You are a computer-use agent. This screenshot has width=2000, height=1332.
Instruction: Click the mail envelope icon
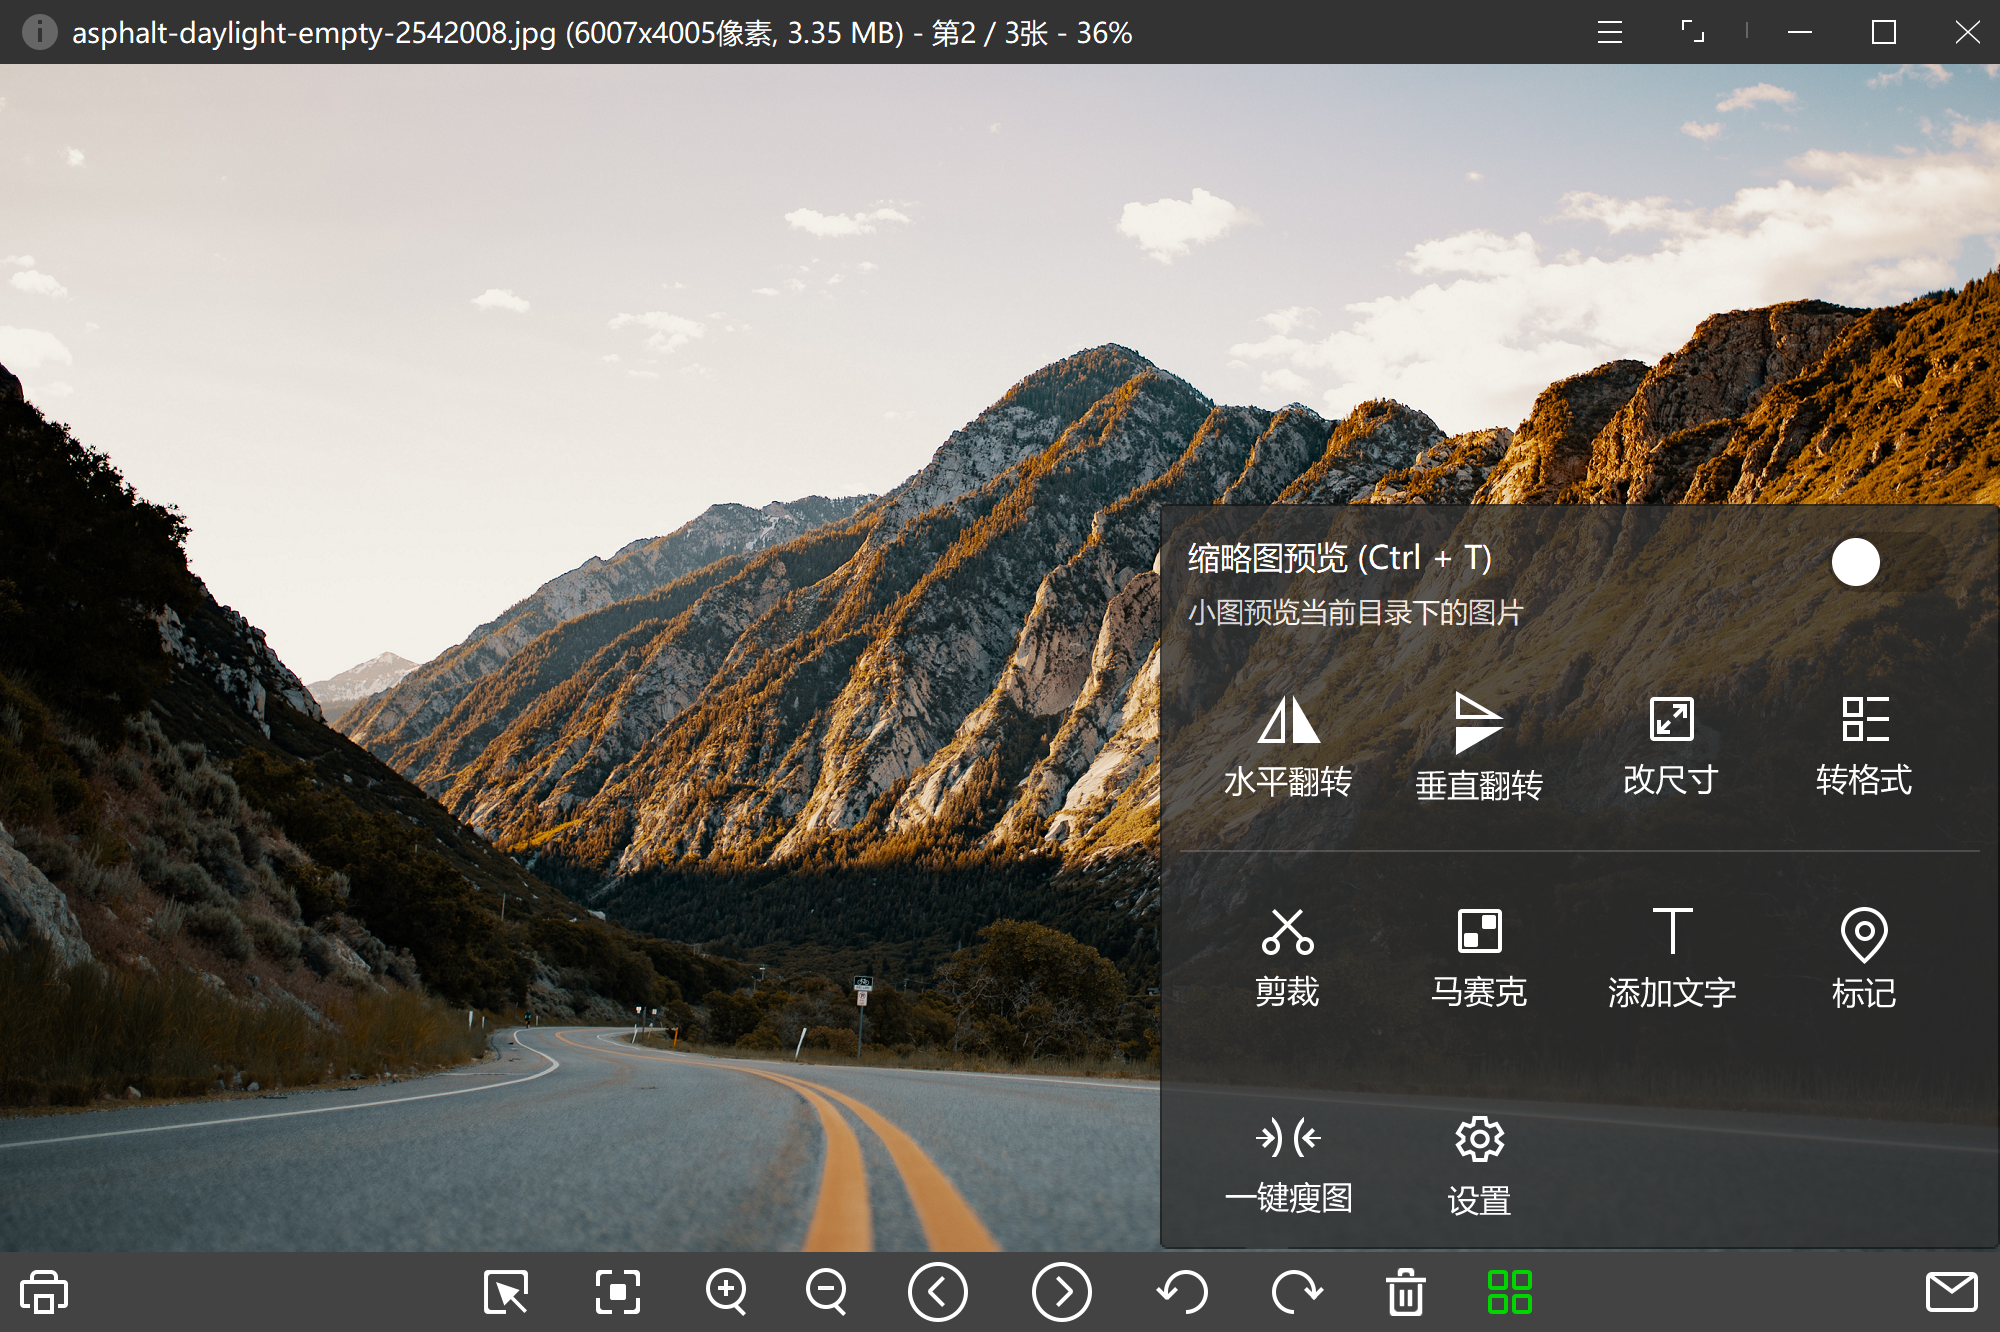click(x=1951, y=1292)
